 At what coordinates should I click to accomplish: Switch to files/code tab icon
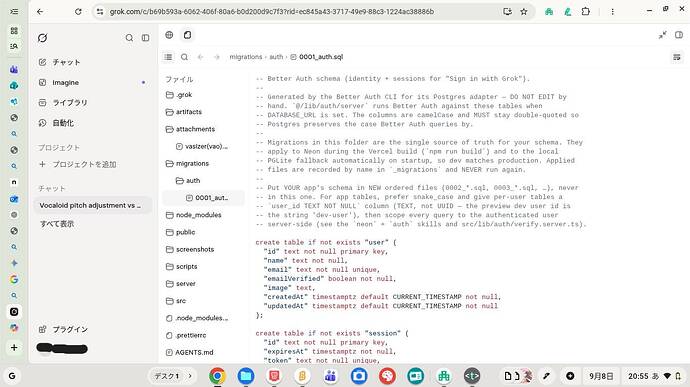point(187,35)
